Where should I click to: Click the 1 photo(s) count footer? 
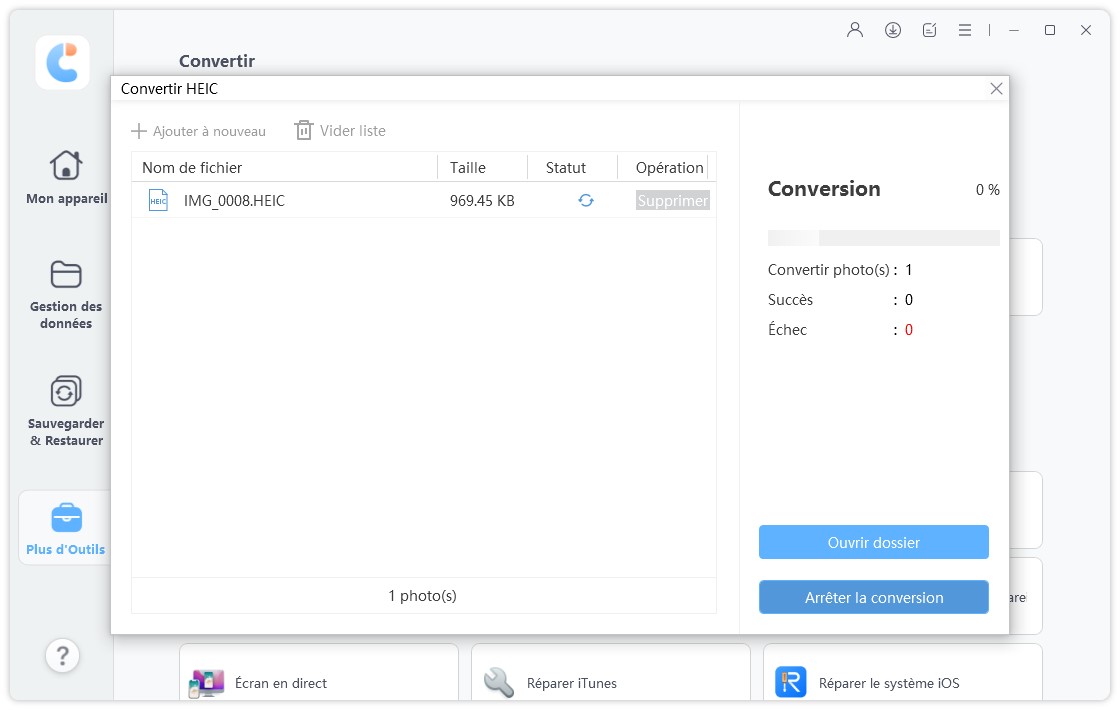pos(422,596)
